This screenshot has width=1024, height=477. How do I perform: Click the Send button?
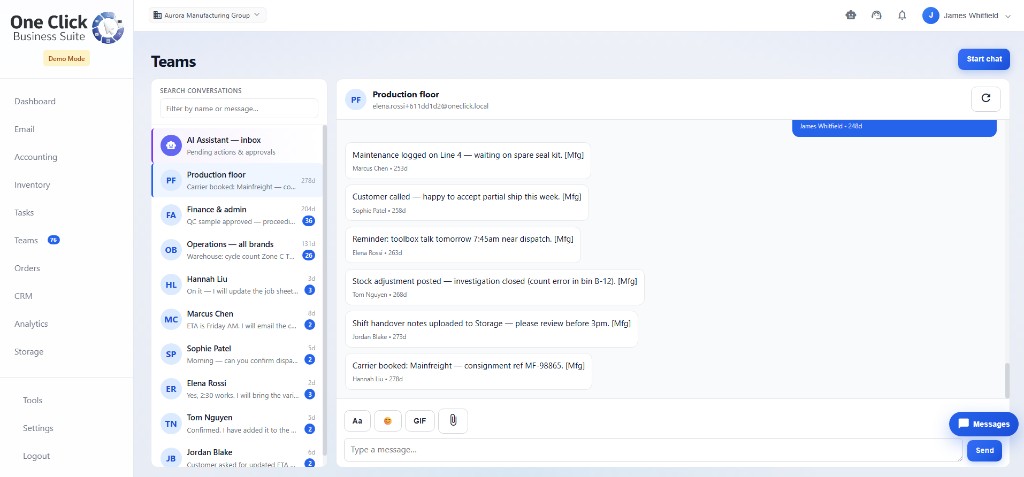pos(984,450)
